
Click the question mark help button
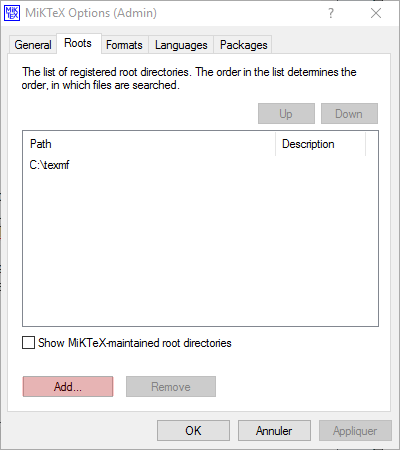pyautogui.click(x=330, y=13)
